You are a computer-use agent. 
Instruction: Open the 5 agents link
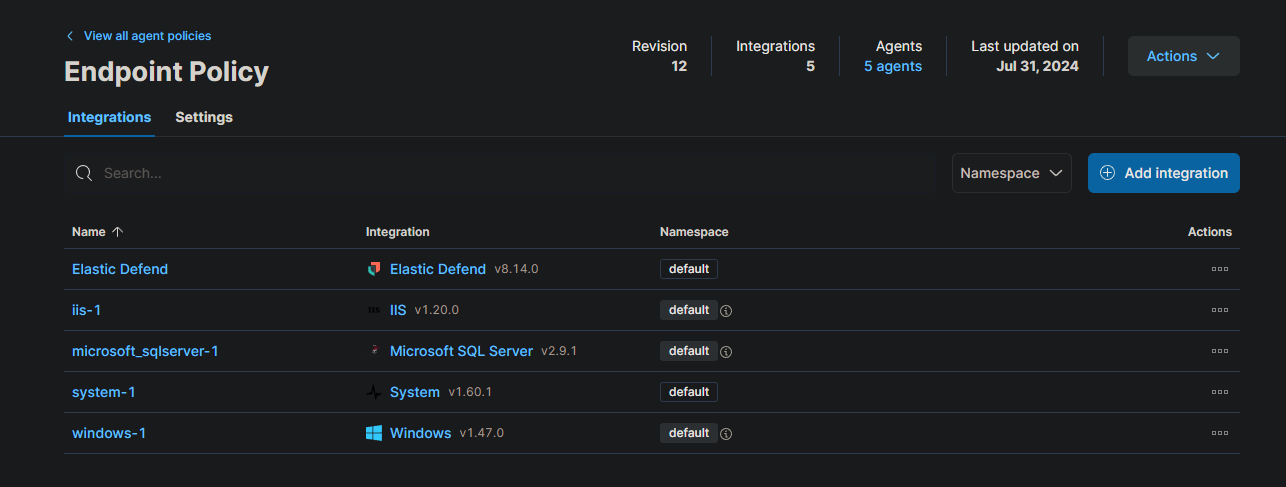(892, 66)
